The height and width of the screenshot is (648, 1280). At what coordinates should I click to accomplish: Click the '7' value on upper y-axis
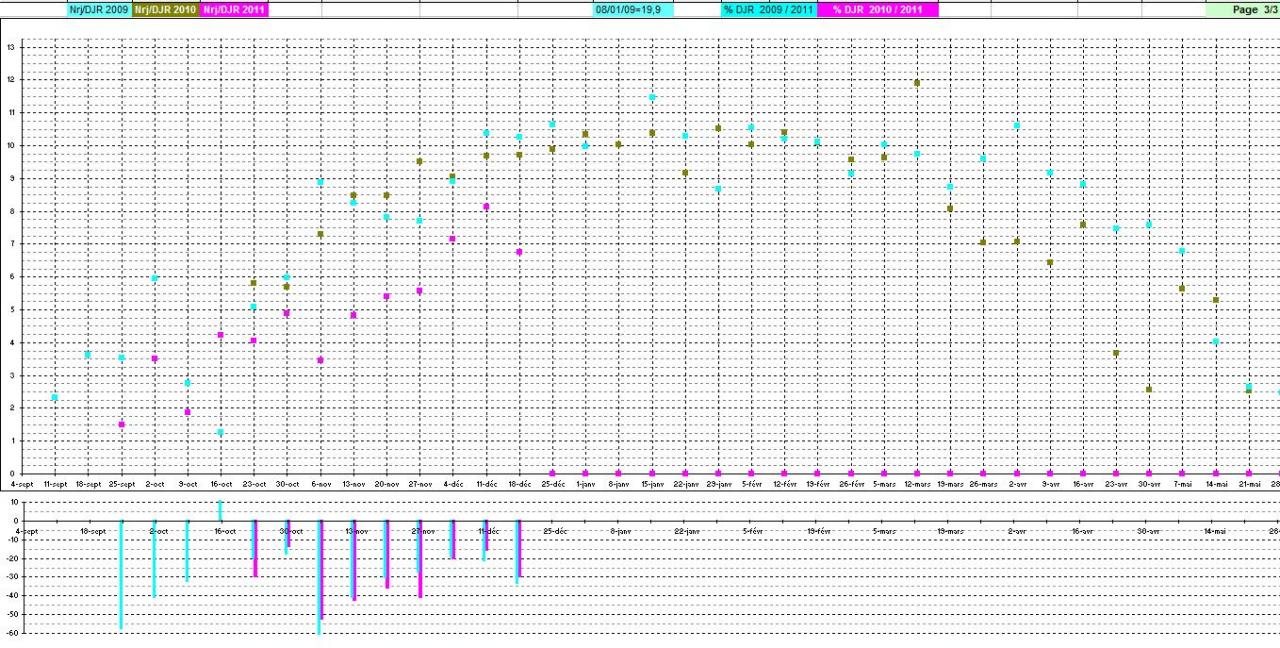click(11, 243)
